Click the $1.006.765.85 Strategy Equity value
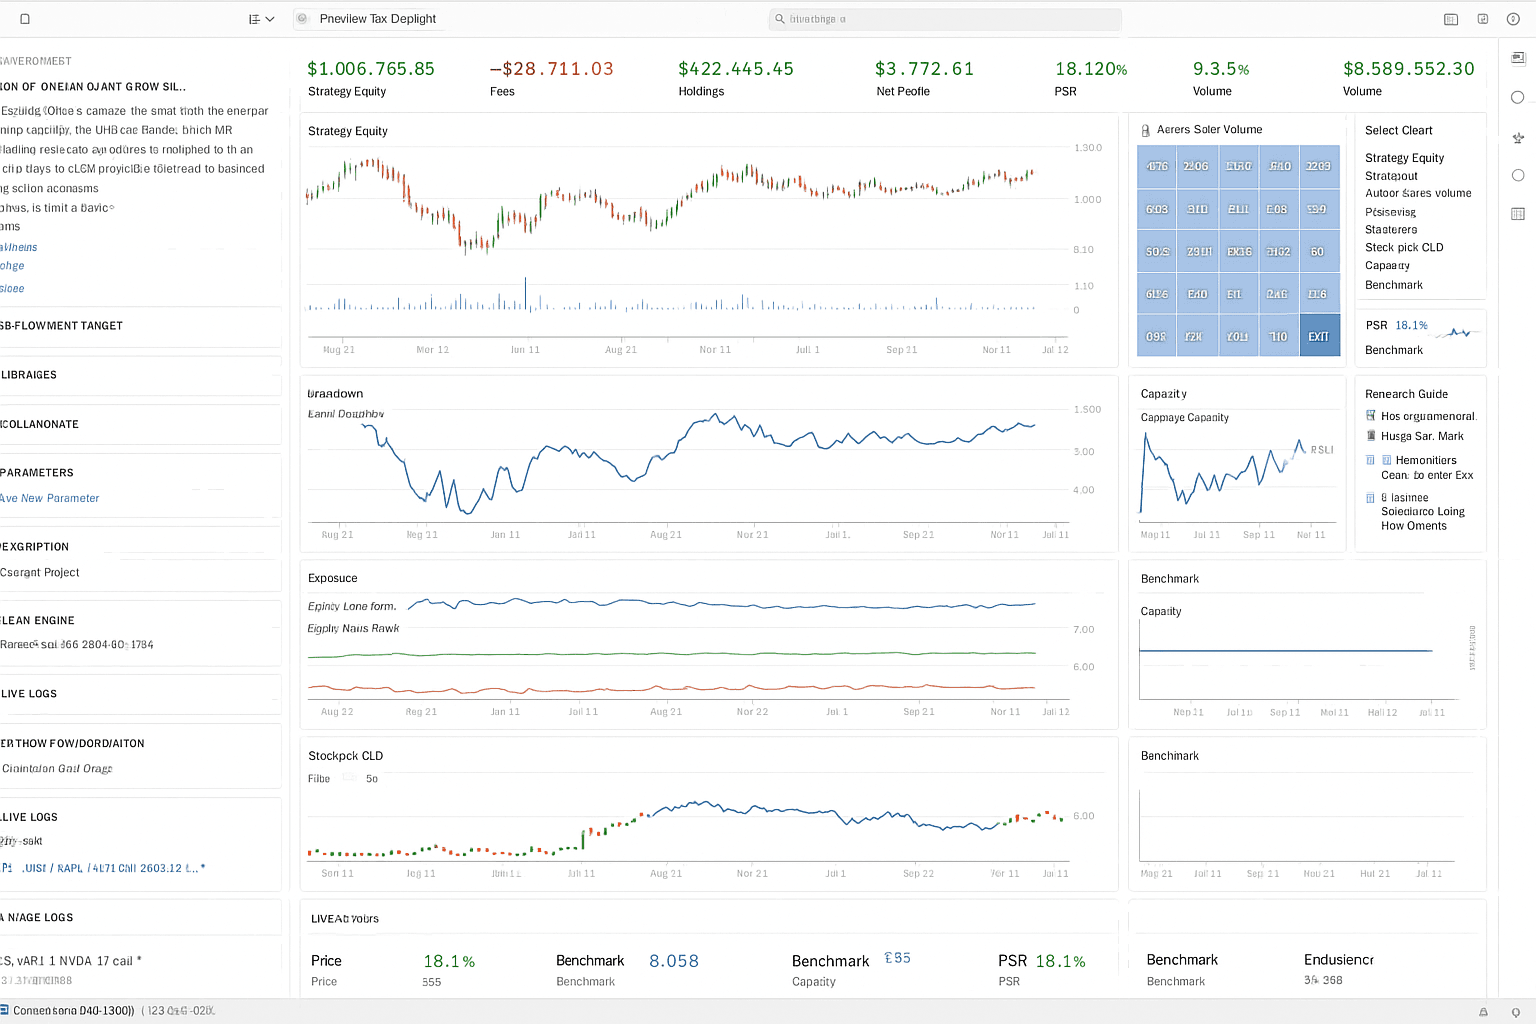This screenshot has height=1024, width=1536. click(x=371, y=69)
